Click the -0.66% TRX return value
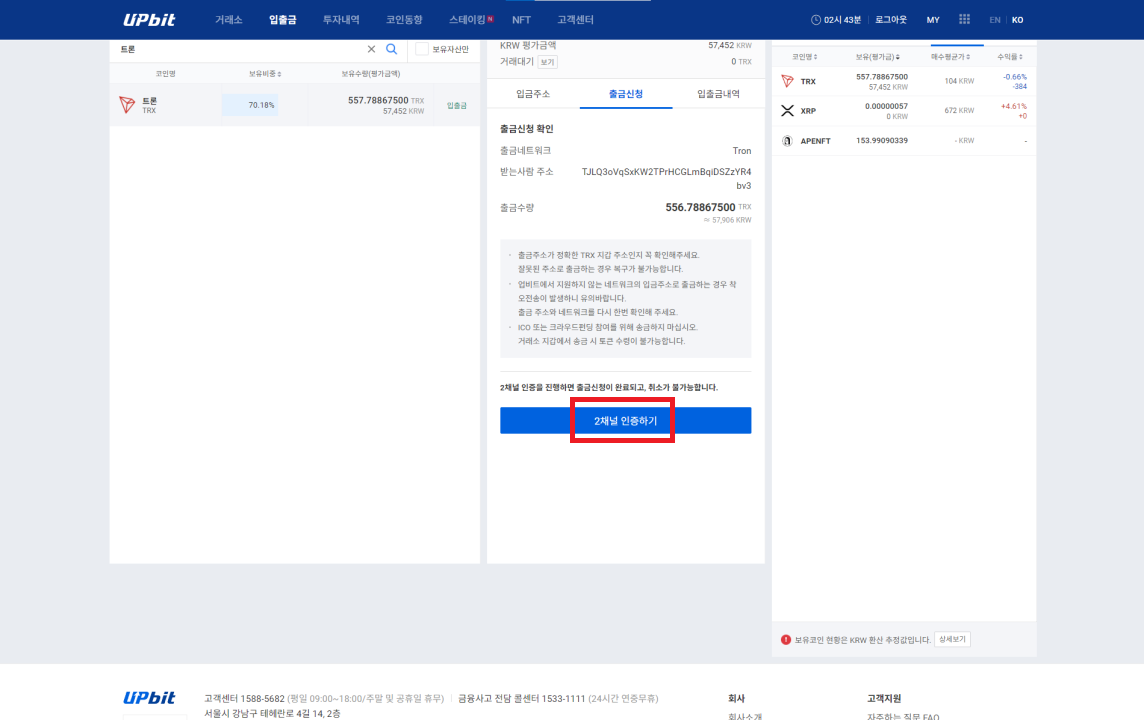1144x720 pixels. [1014, 77]
